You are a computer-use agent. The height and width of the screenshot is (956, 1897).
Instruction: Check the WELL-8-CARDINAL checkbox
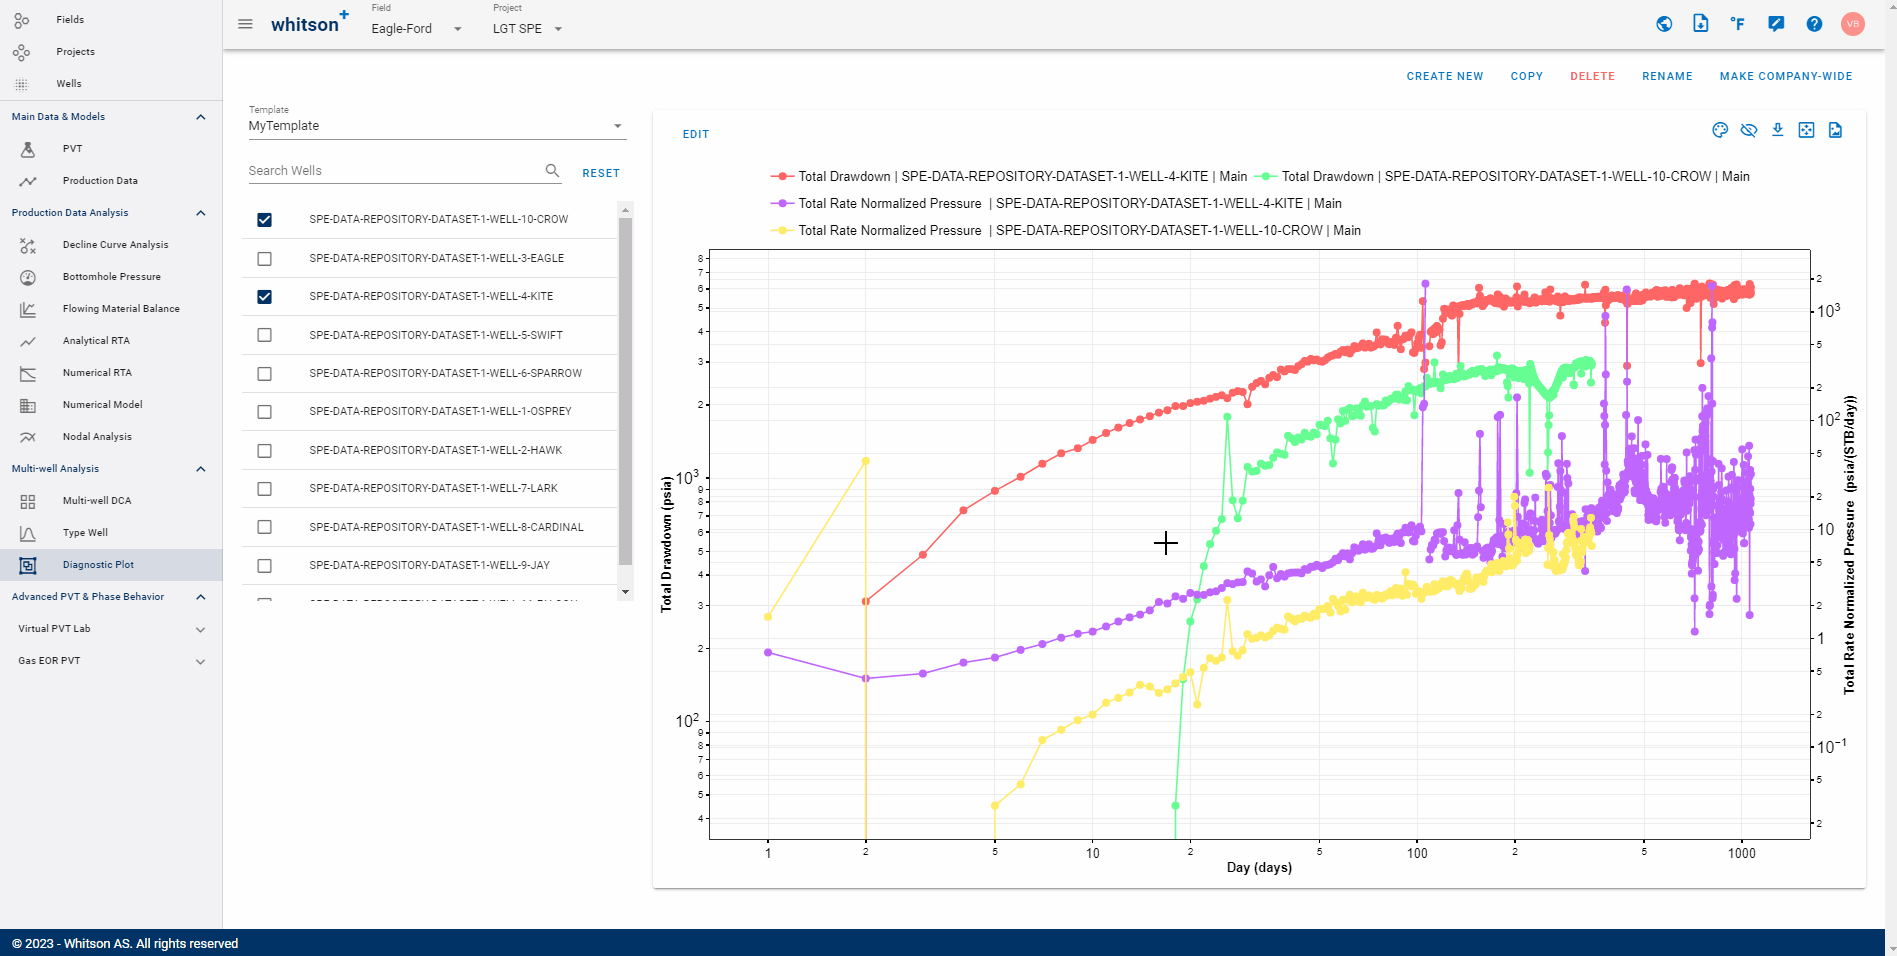coord(264,527)
